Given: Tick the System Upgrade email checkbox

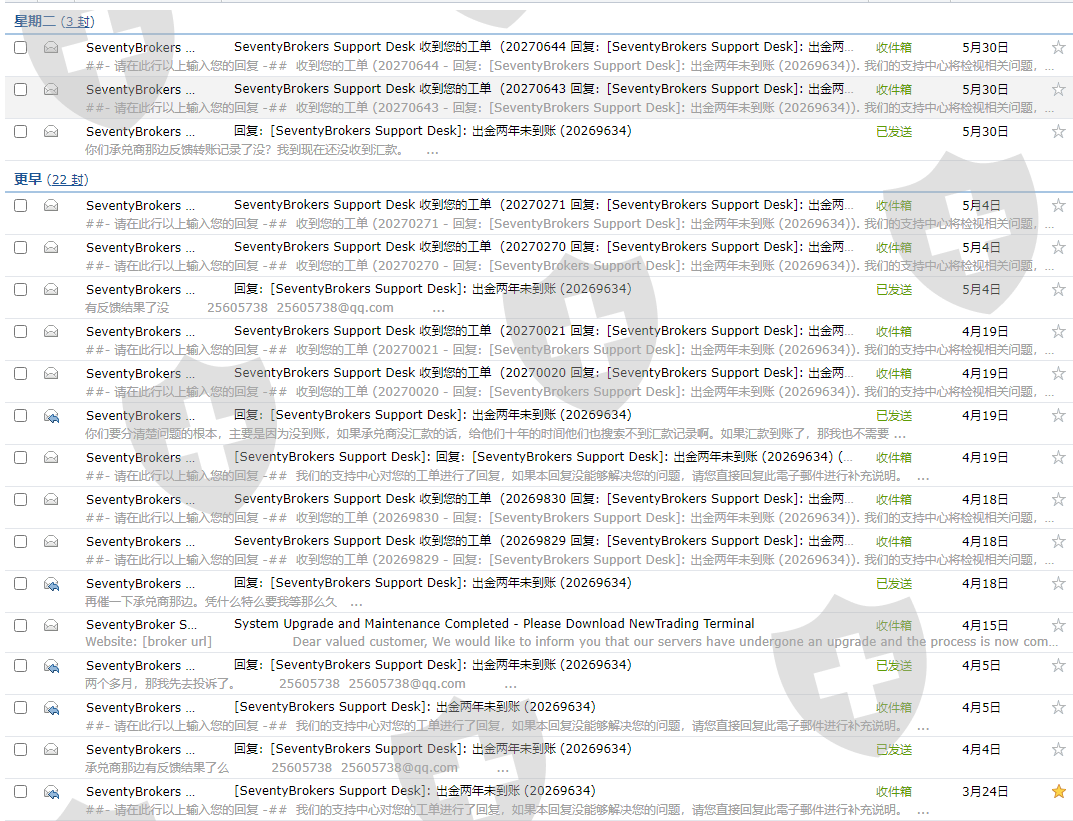Looking at the screenshot, I should (21, 625).
